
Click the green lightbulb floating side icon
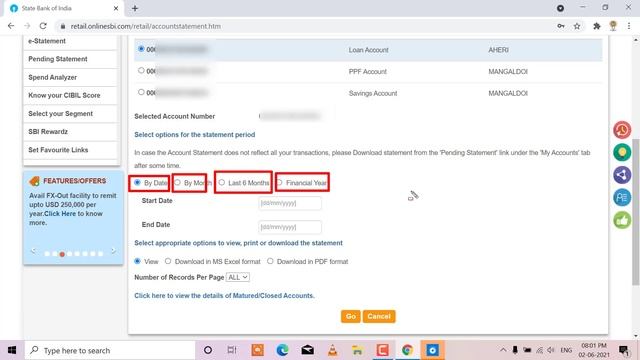622,153
